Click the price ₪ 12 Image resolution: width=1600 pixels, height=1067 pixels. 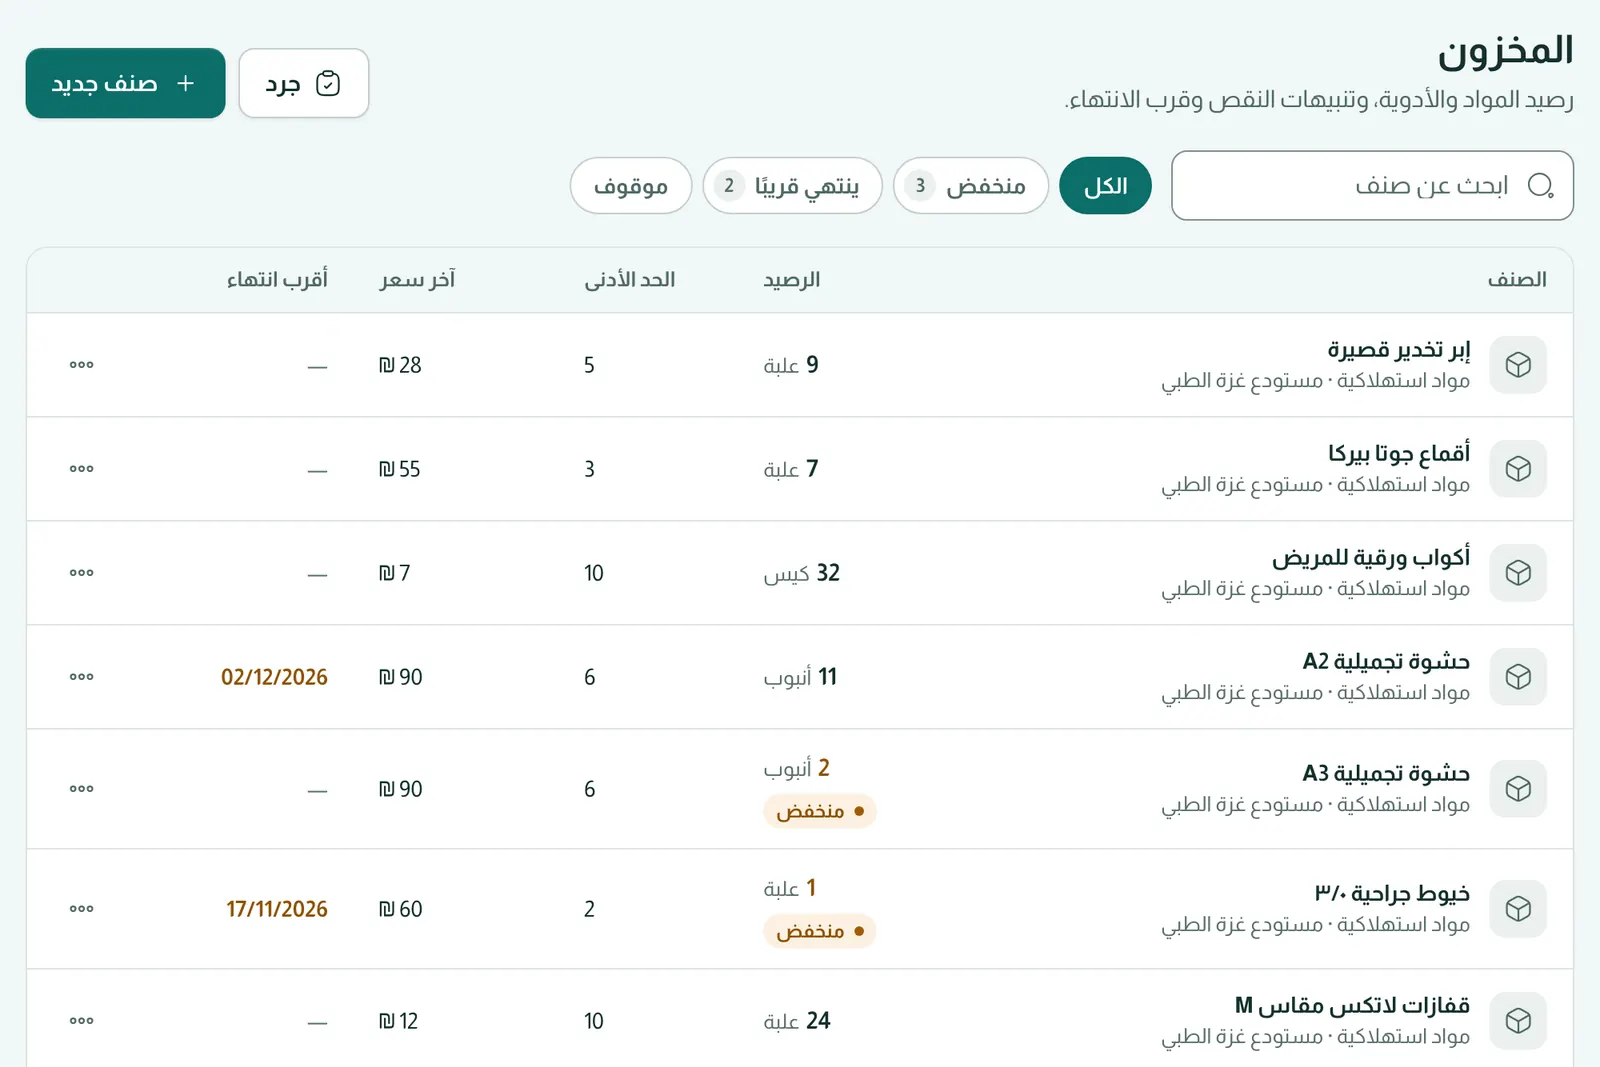click(398, 1021)
